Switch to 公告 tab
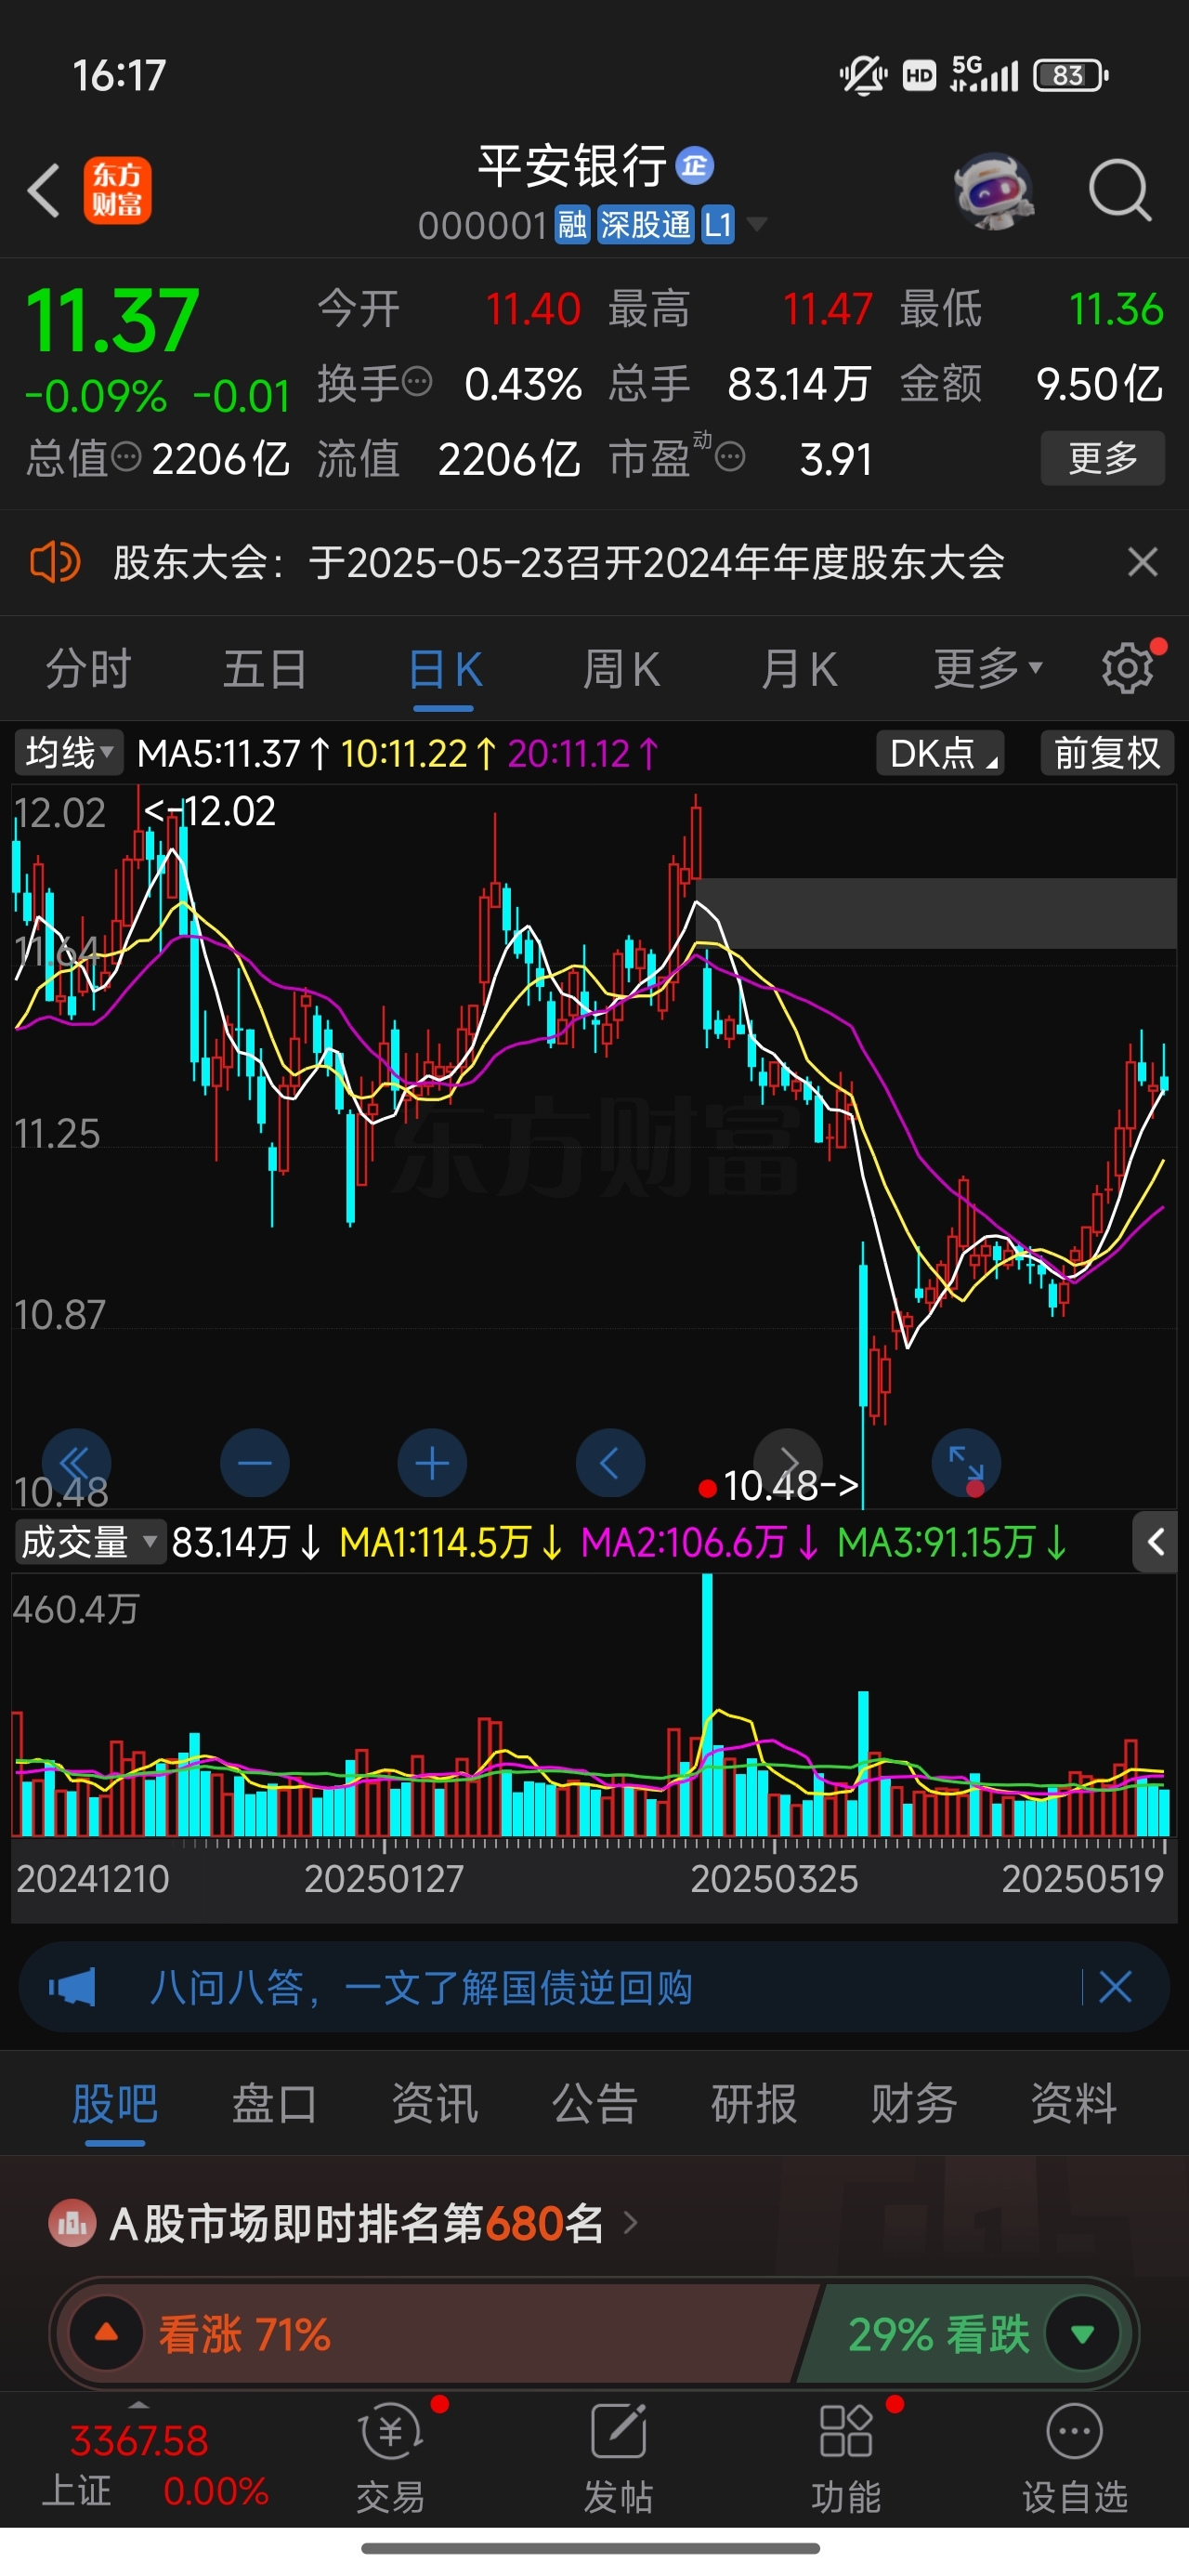The width and height of the screenshot is (1189, 2576). point(594,2103)
